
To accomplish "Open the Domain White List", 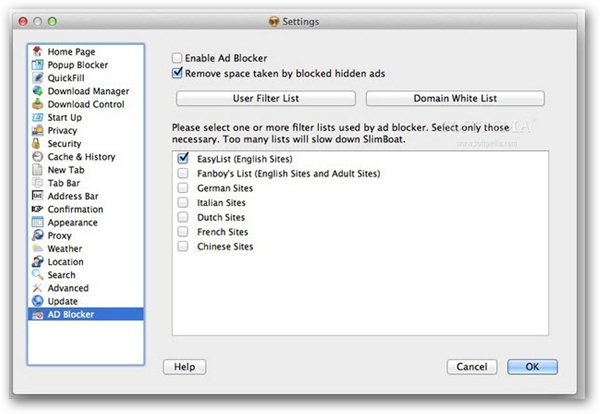I will click(x=455, y=99).
